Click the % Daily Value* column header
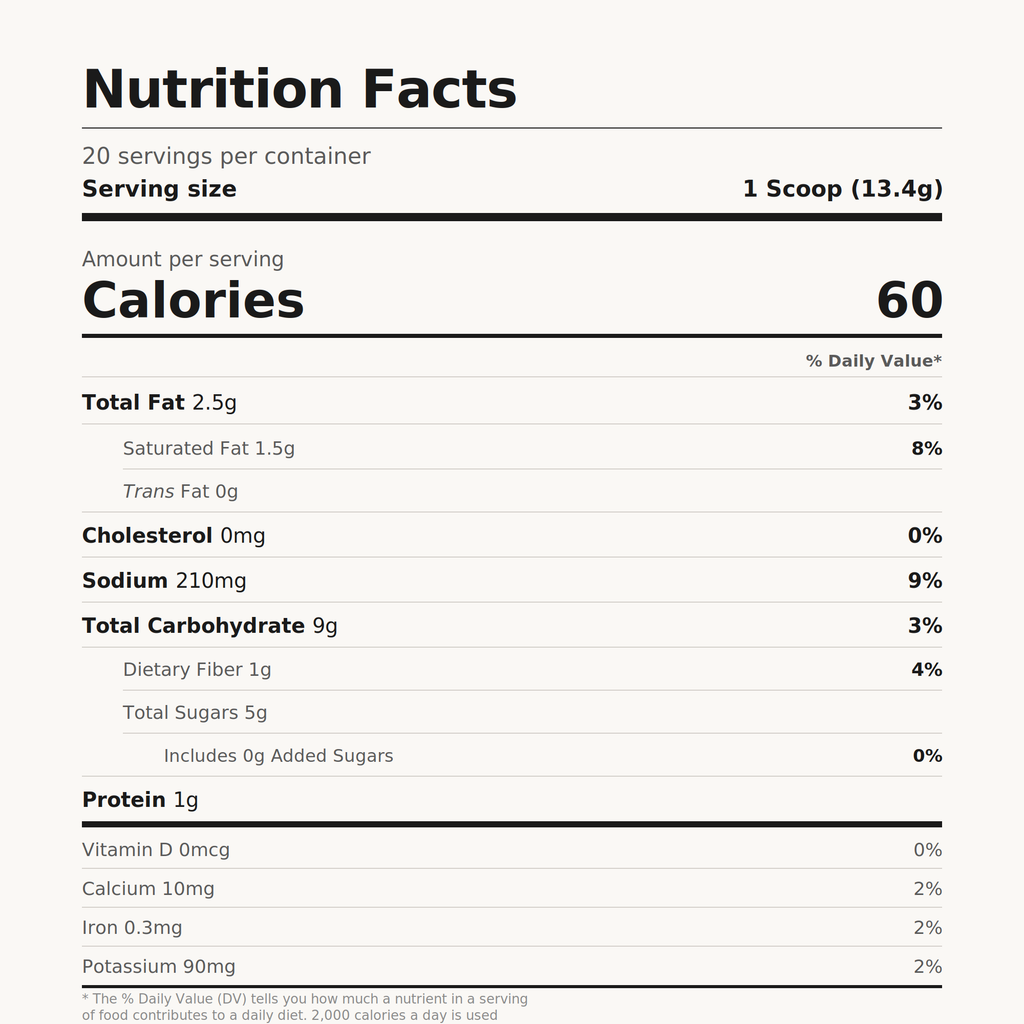 point(873,361)
